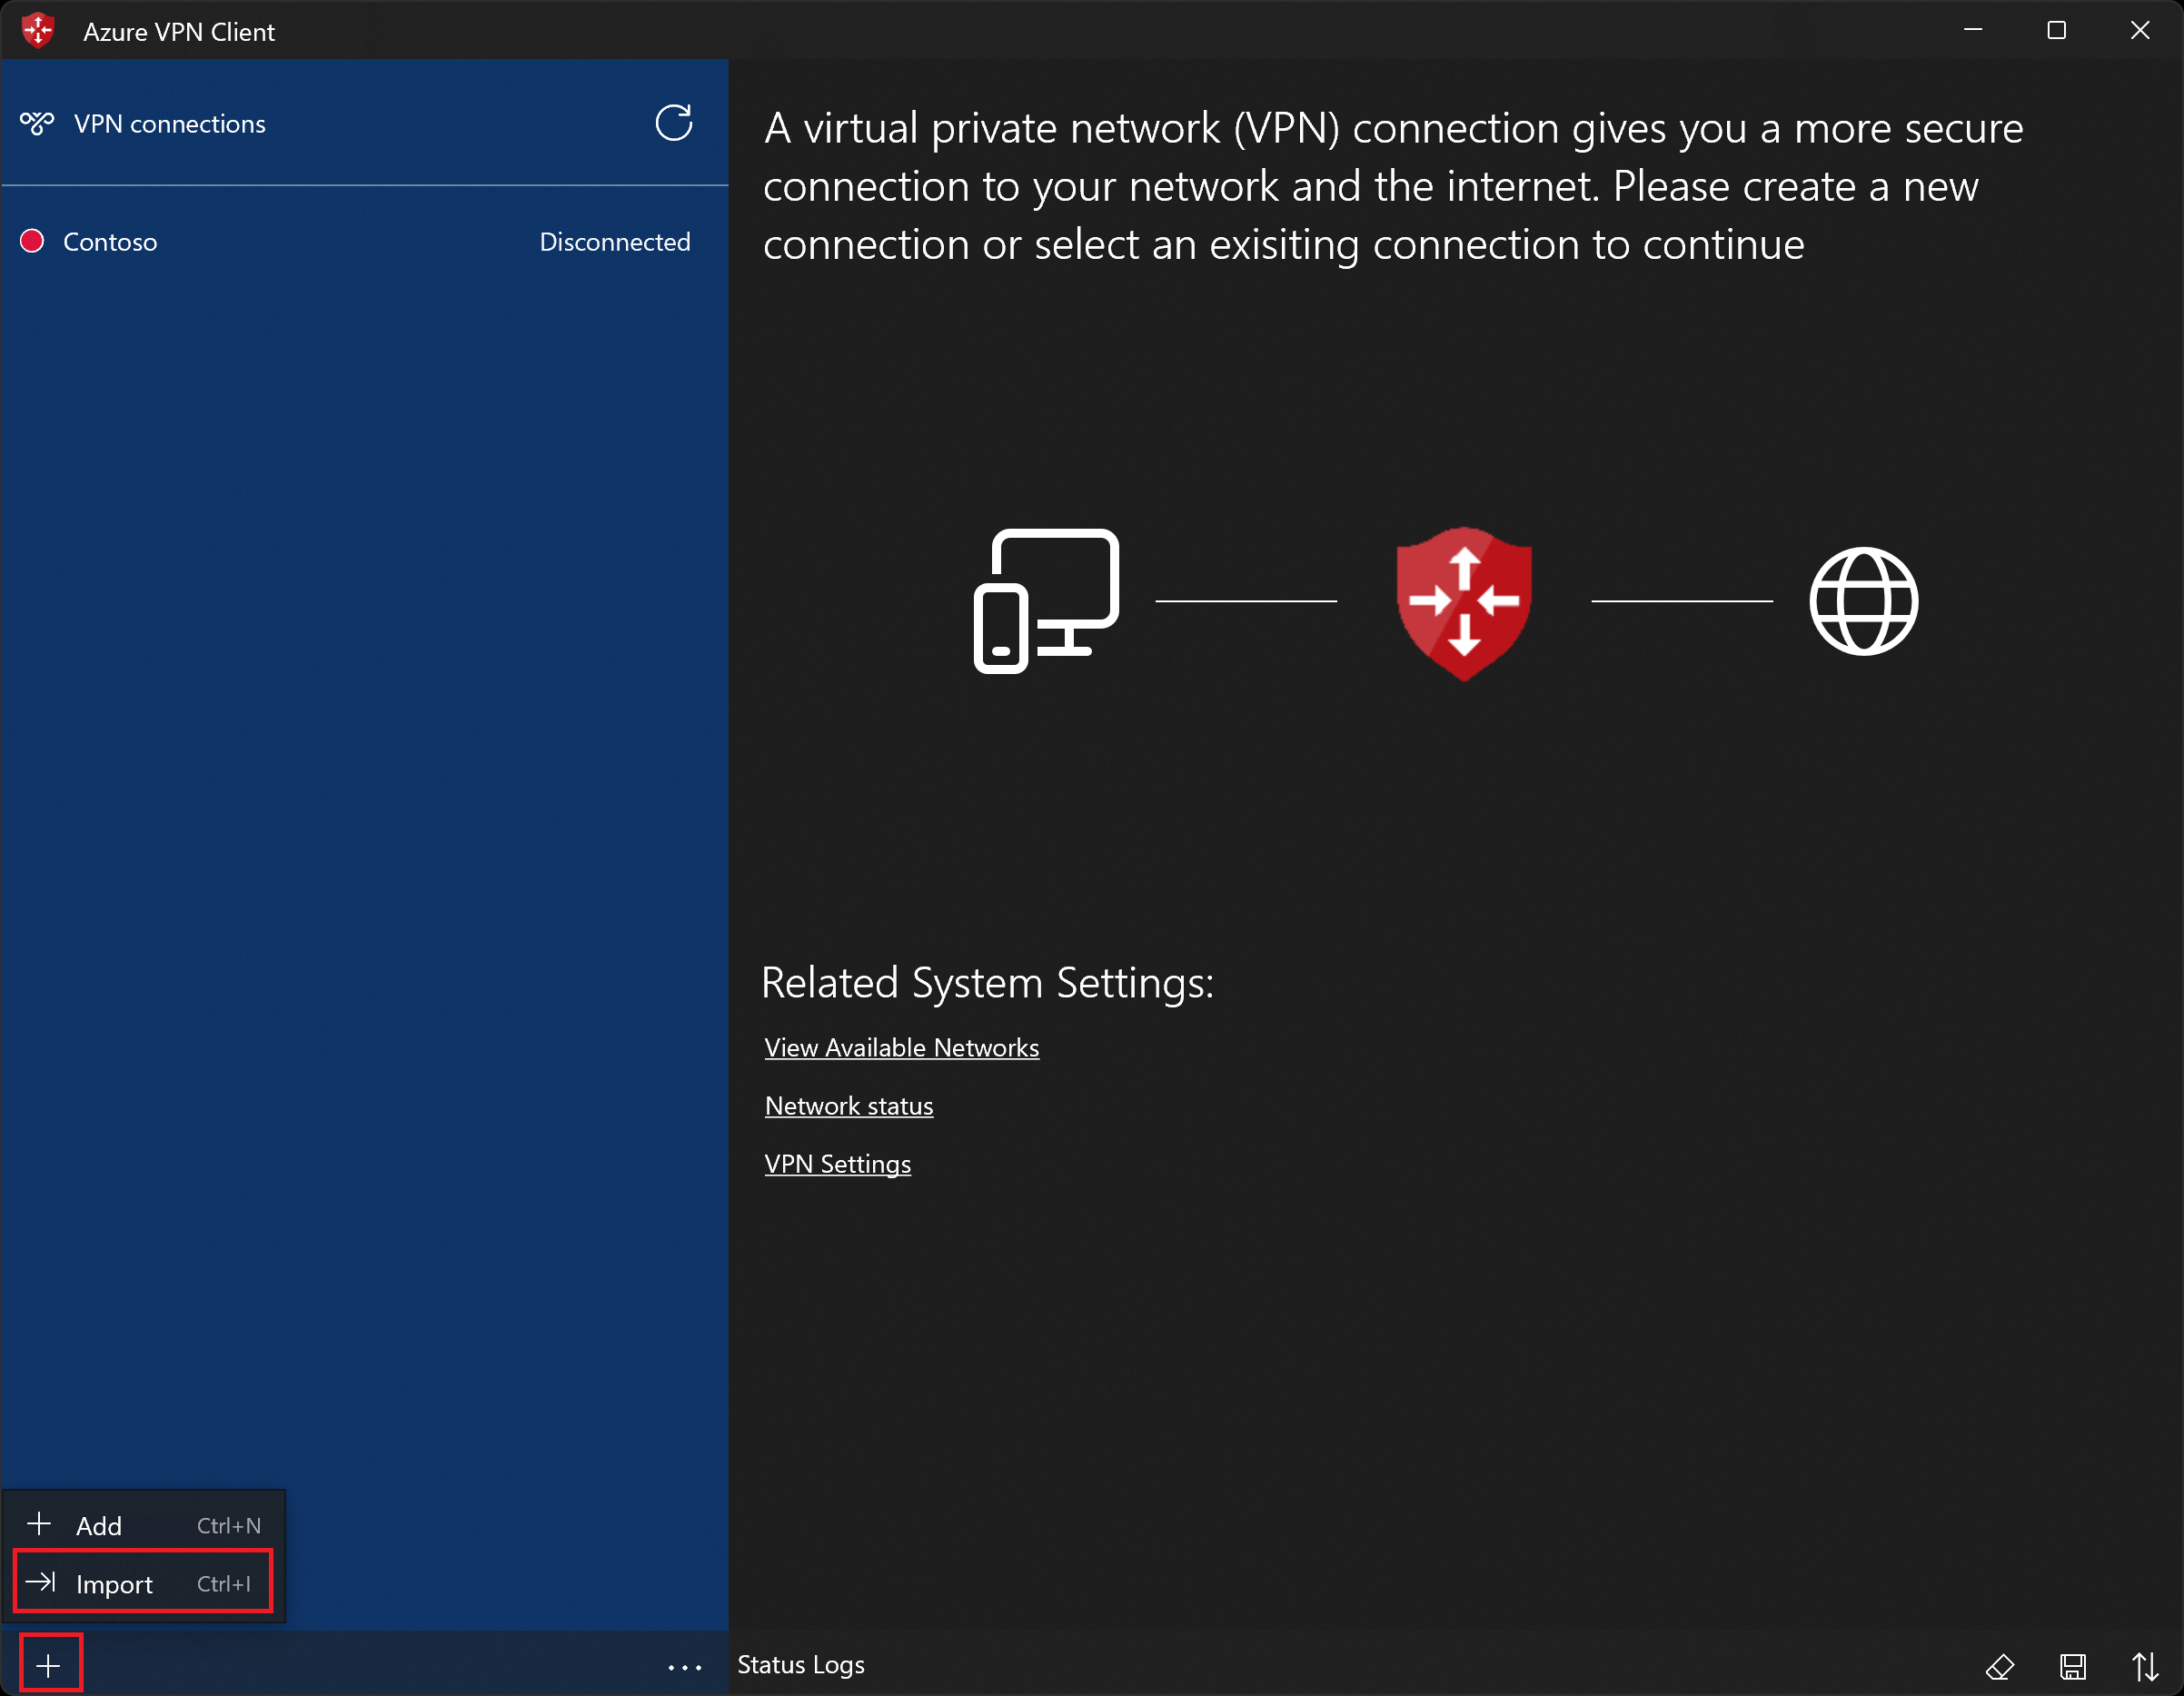Screen dimensions: 2184x1696
Task: Minimize the Azure VPN Client window
Action: pyautogui.click(x=1973, y=31)
